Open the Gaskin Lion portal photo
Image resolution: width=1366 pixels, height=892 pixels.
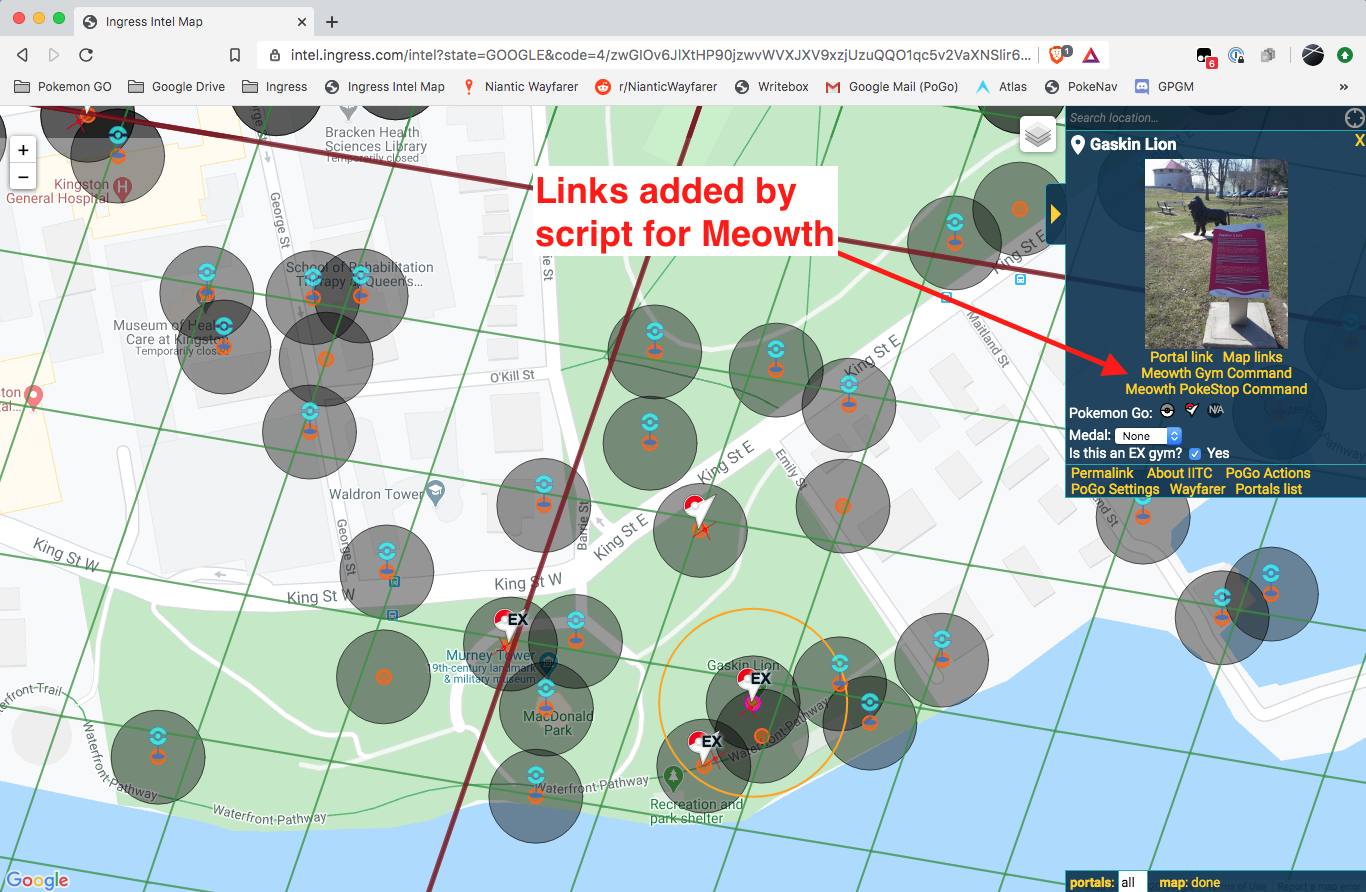pyautogui.click(x=1216, y=253)
